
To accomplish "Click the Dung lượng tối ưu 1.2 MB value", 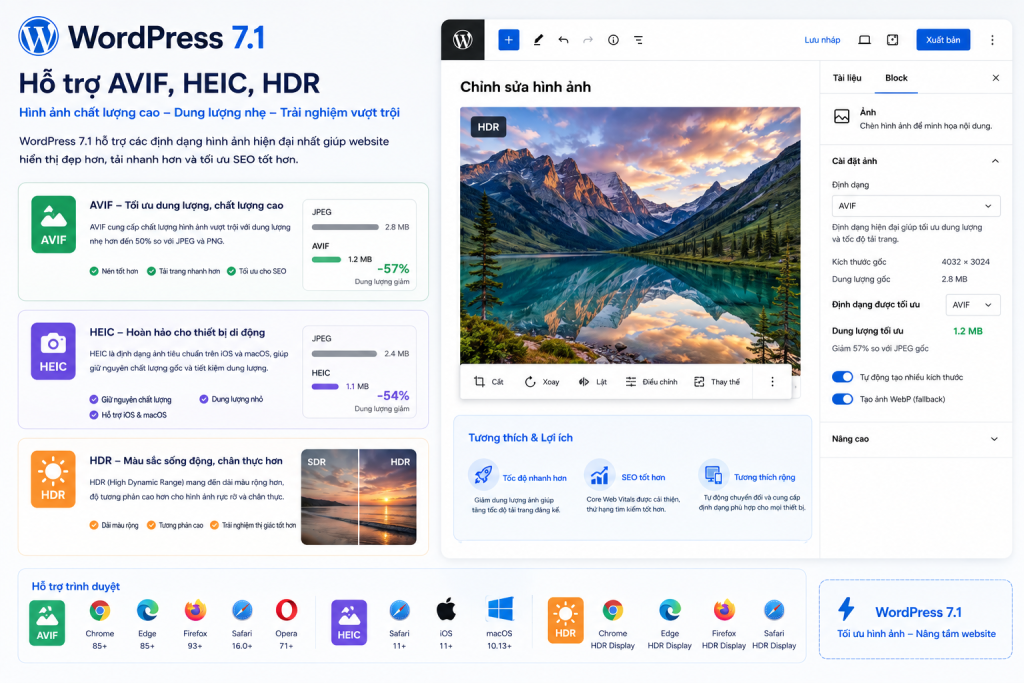I will 967,331.
